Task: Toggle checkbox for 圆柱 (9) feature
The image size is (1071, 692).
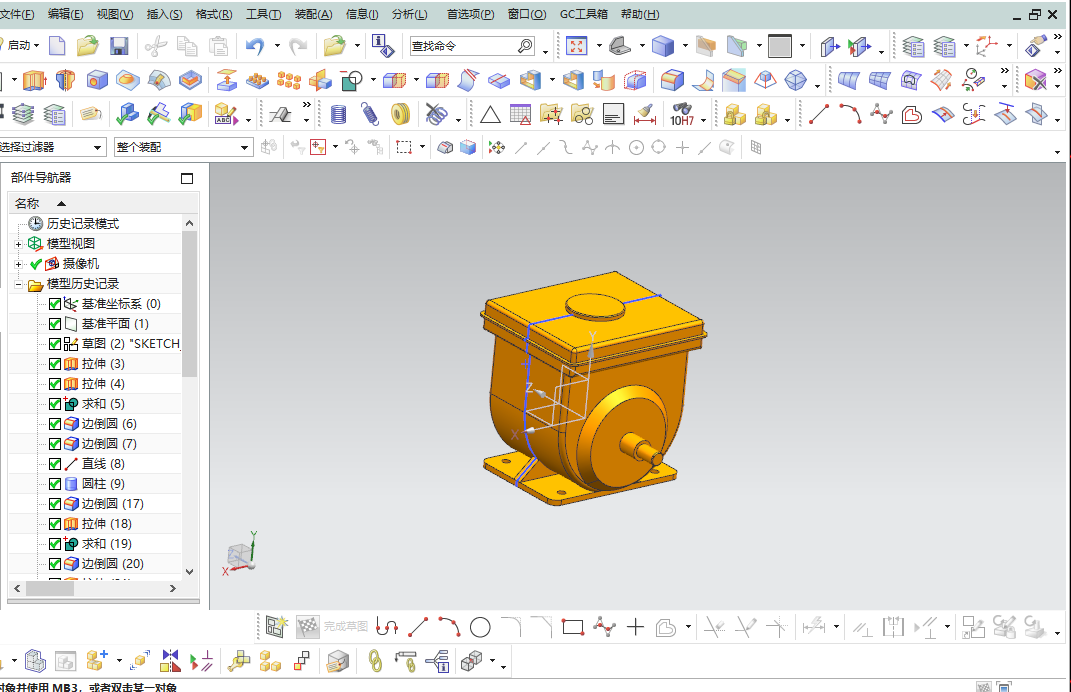Action: [55, 484]
